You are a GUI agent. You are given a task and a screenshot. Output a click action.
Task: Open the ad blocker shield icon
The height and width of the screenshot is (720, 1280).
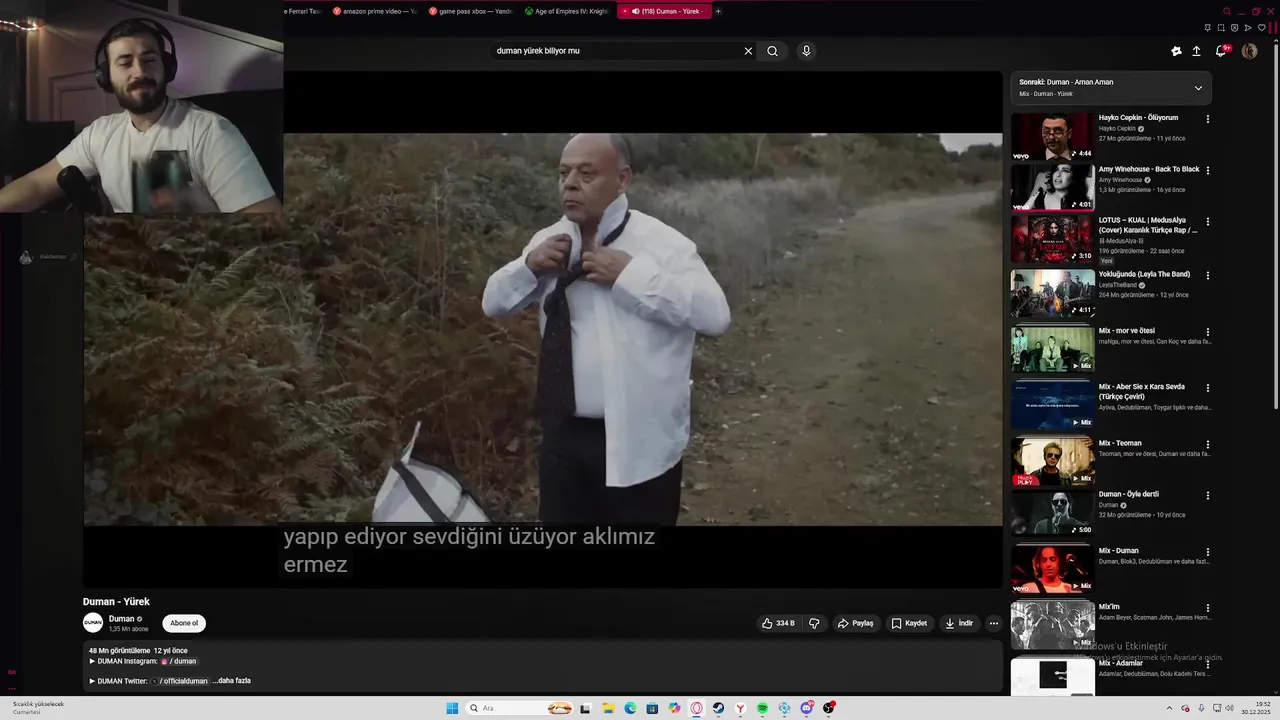[1235, 28]
